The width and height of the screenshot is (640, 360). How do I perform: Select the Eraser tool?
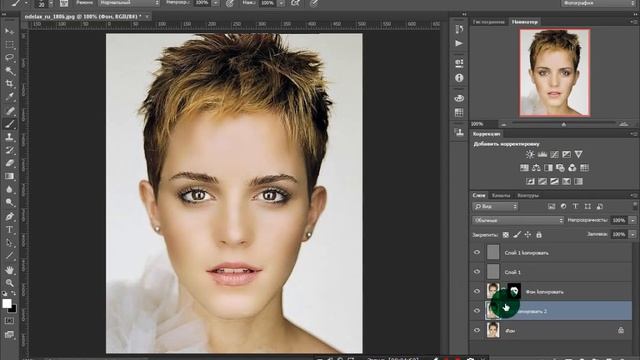coord(9,163)
